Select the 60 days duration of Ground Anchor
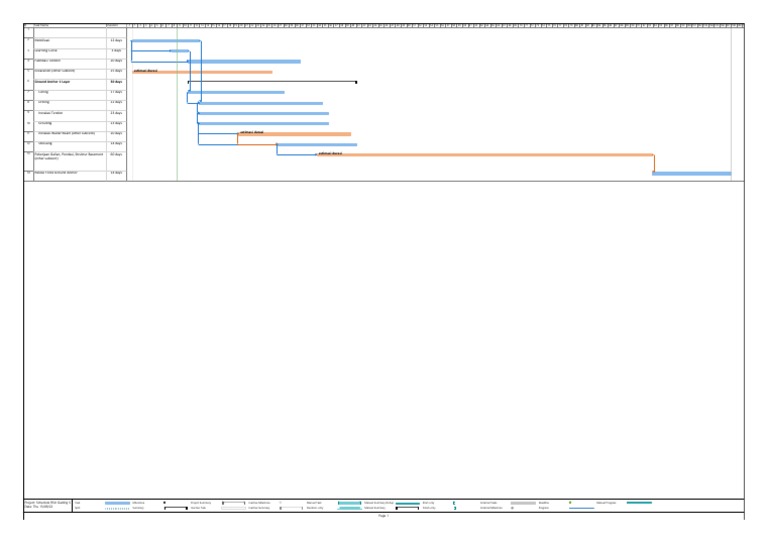The image size is (768, 543). point(116,82)
